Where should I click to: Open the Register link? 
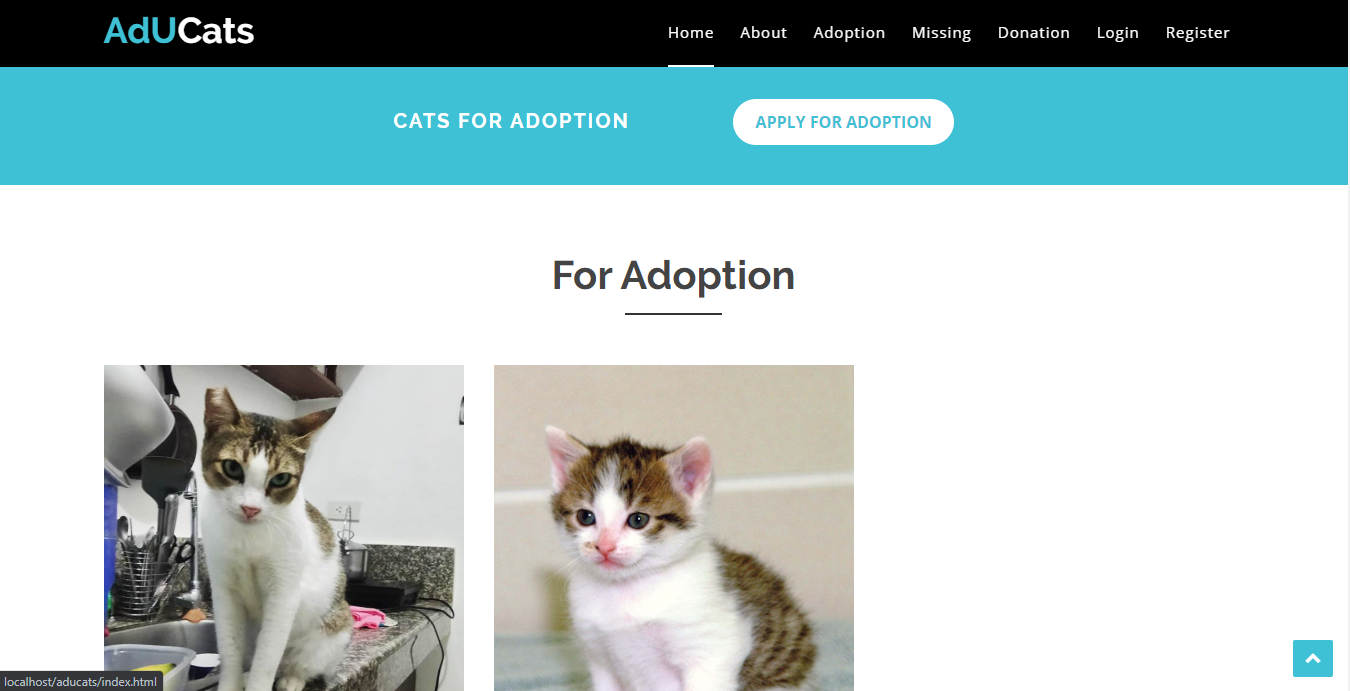coord(1197,32)
